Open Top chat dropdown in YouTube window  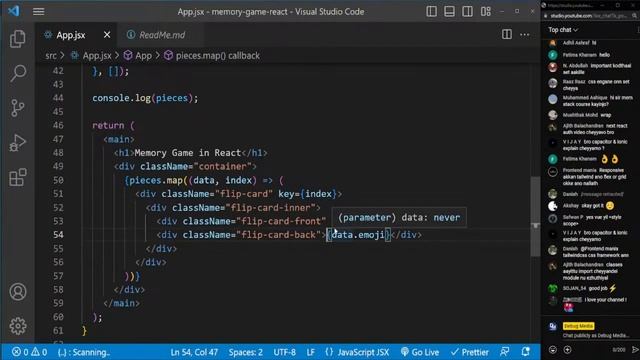tap(563, 30)
